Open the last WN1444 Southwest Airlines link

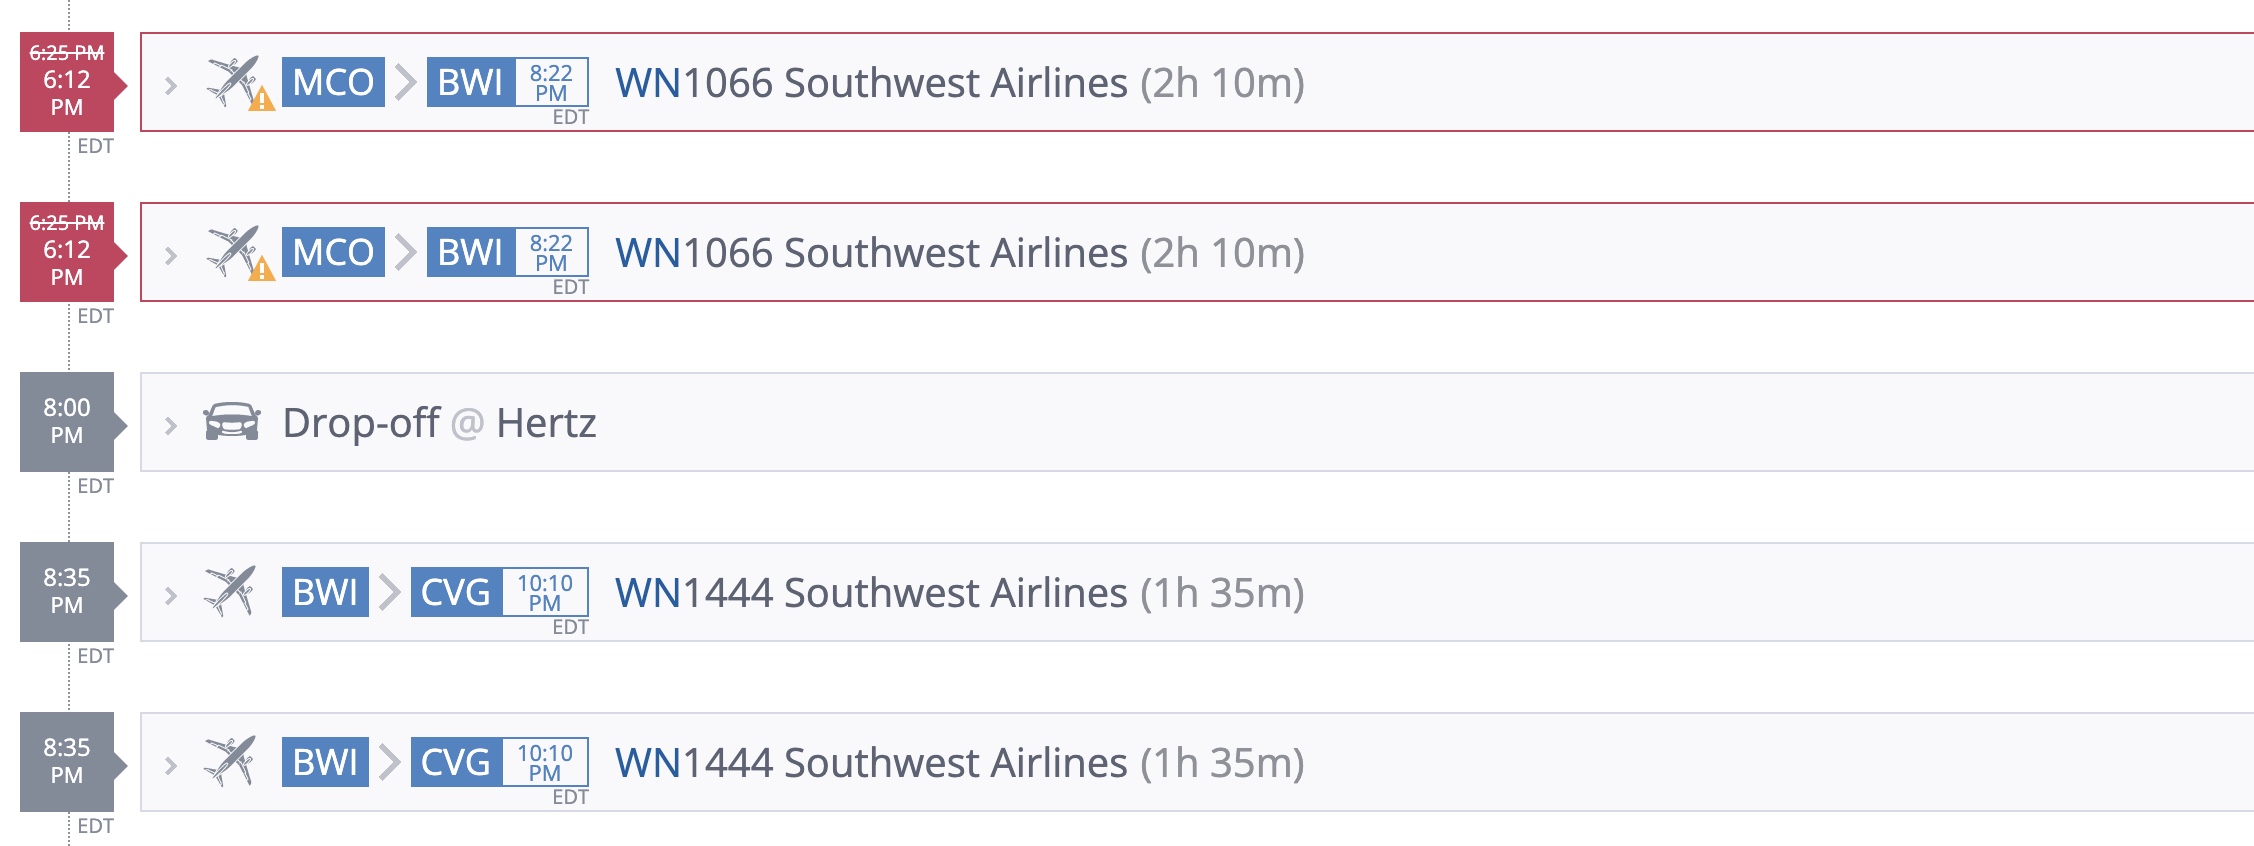click(870, 763)
